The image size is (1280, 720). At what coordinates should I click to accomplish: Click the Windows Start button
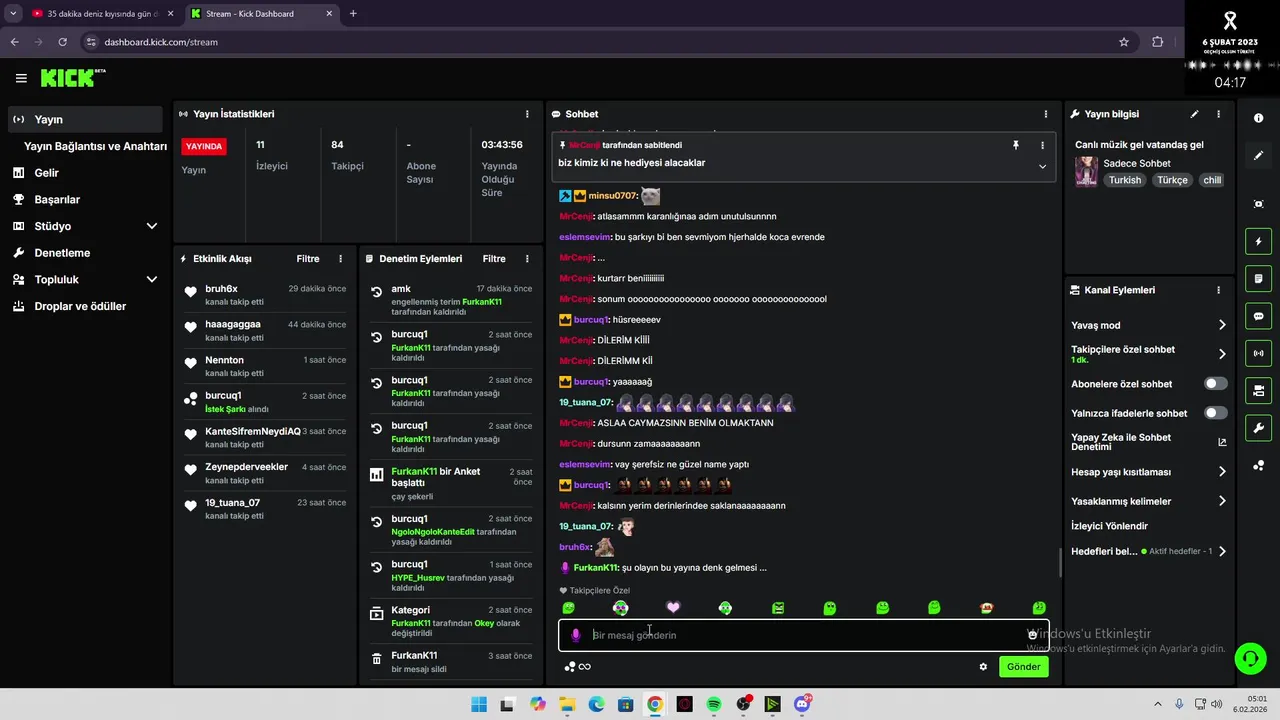click(x=479, y=705)
